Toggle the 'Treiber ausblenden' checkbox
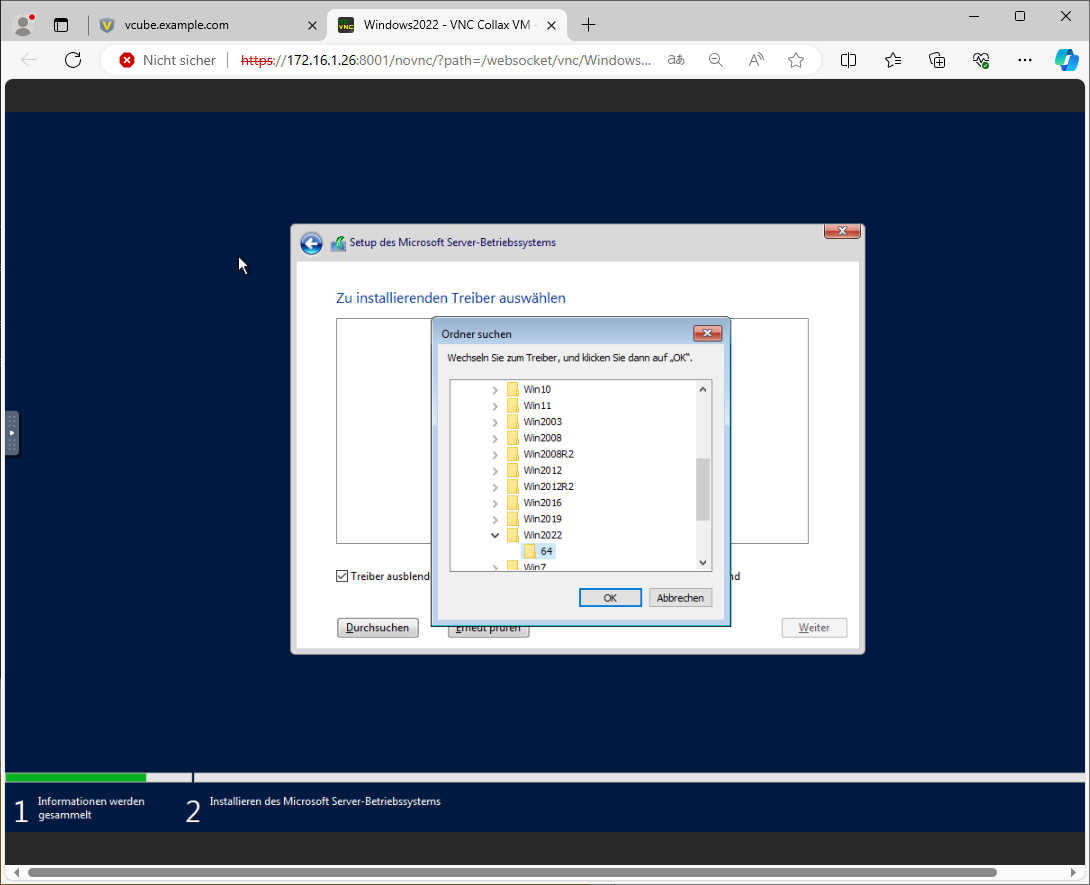This screenshot has width=1090, height=885. coord(342,576)
